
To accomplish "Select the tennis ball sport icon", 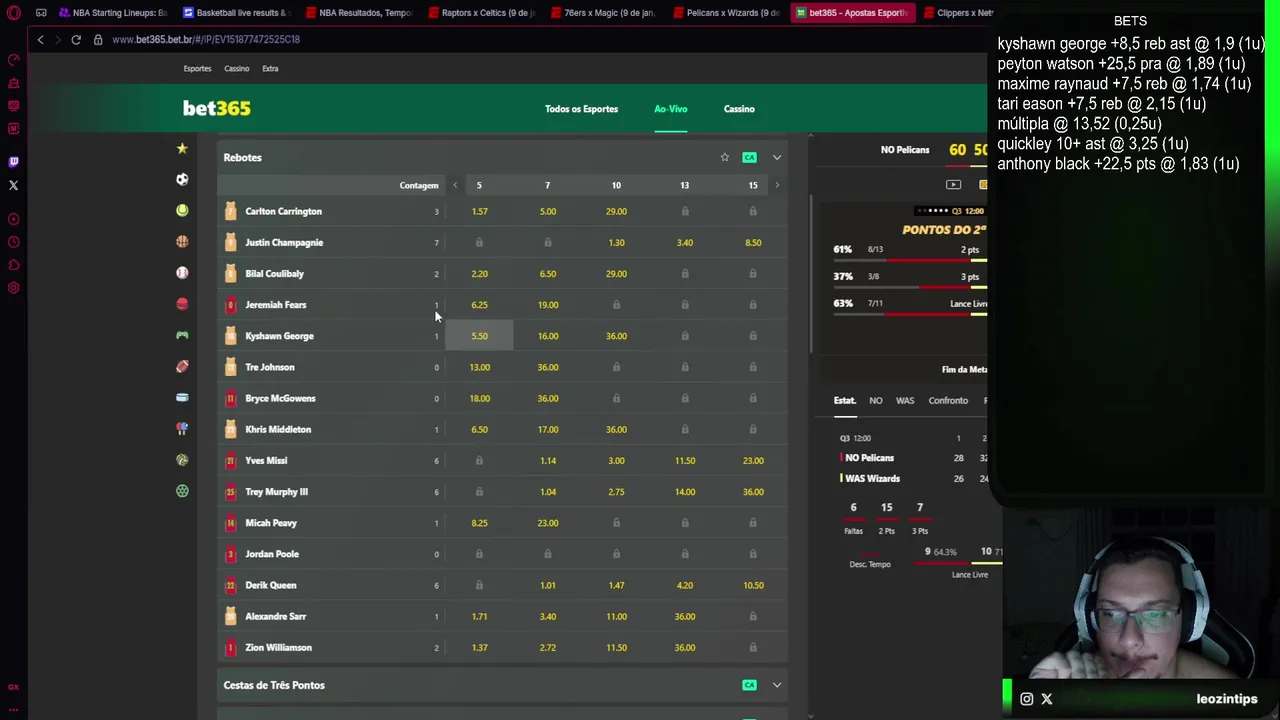I will pos(182,211).
